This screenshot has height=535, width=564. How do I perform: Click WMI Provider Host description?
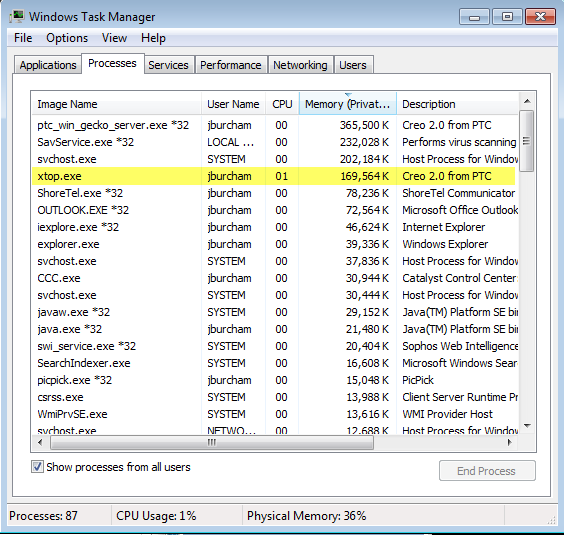[x=447, y=414]
